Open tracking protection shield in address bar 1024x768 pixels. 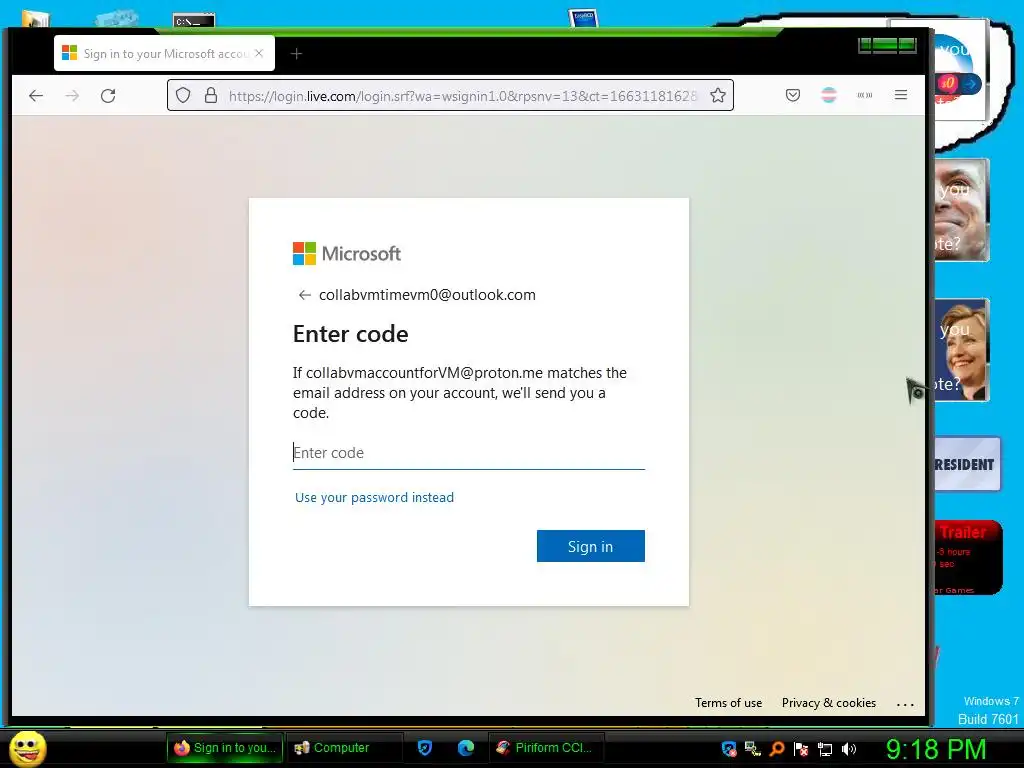(184, 95)
